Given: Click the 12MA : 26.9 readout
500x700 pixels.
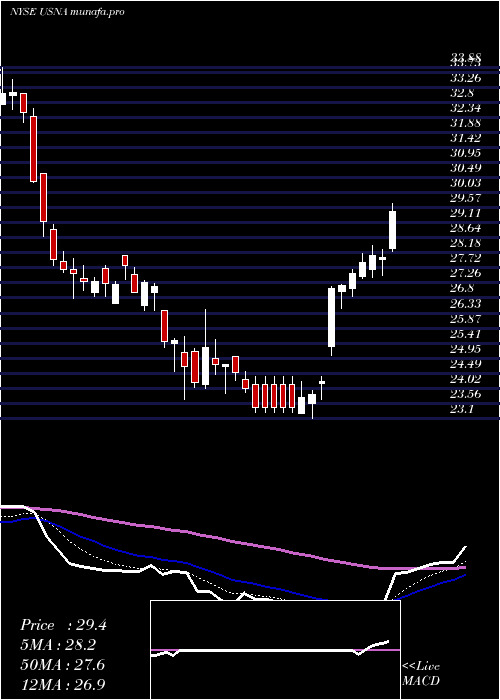Looking at the screenshot, I should (63, 684).
